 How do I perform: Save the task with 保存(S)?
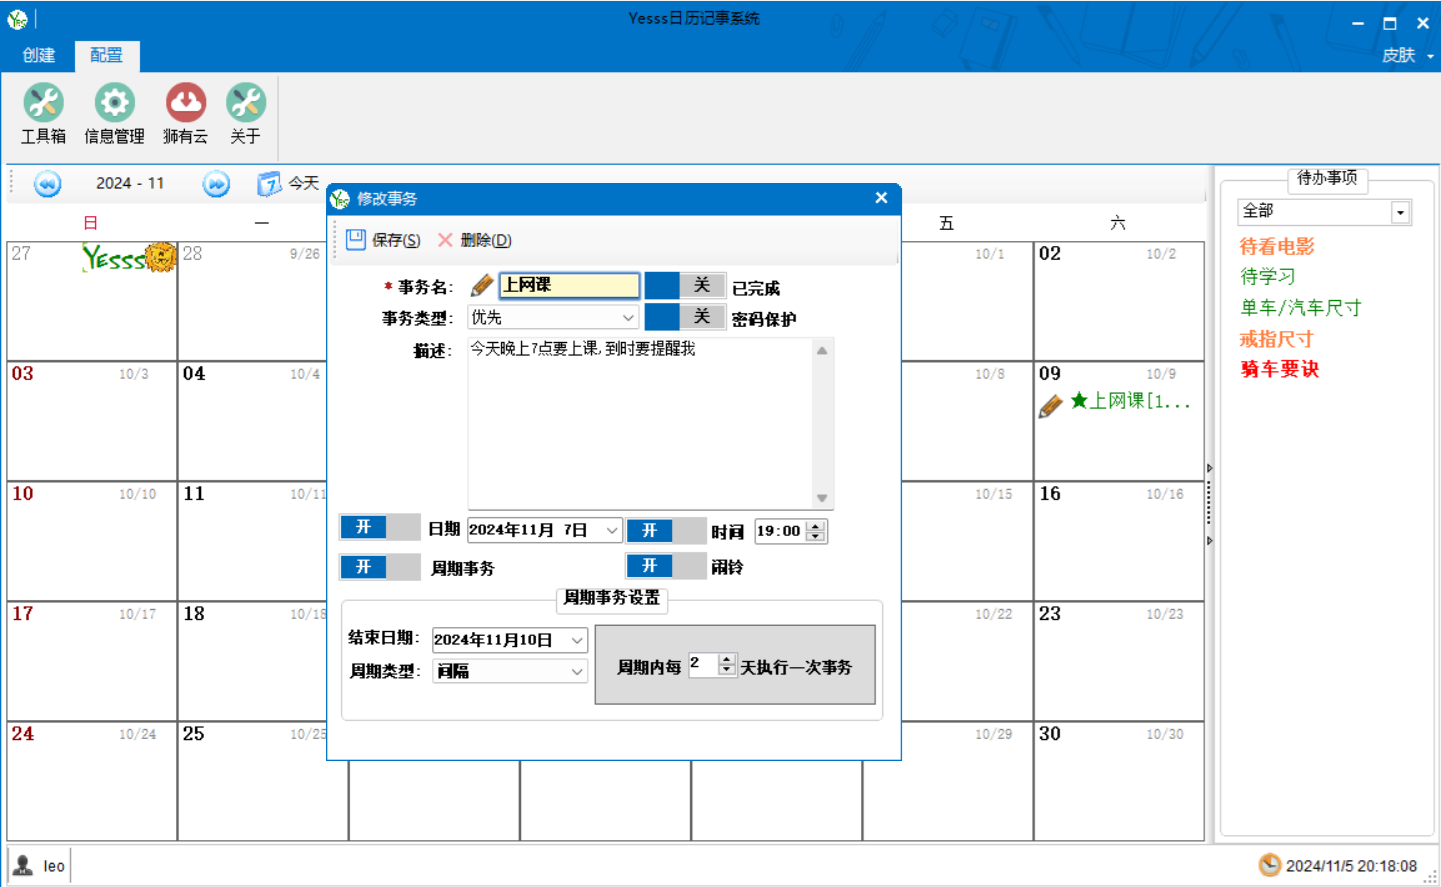pyautogui.click(x=384, y=240)
